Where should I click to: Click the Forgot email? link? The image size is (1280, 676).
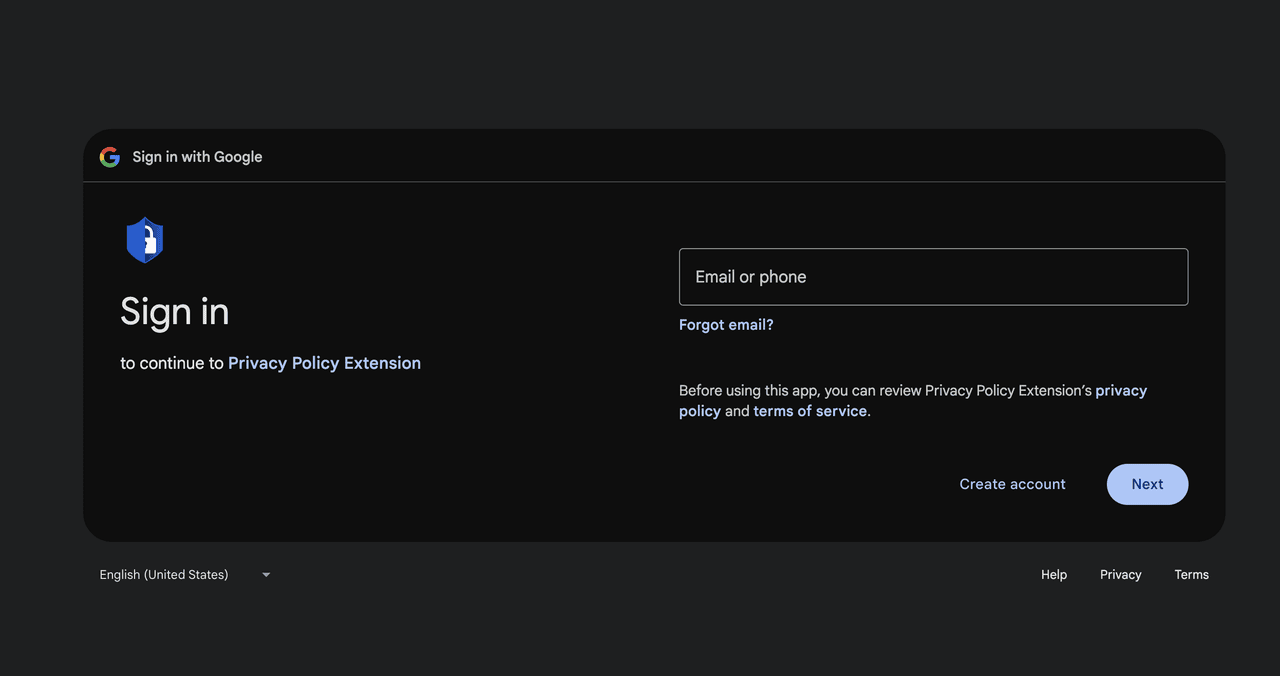point(726,325)
